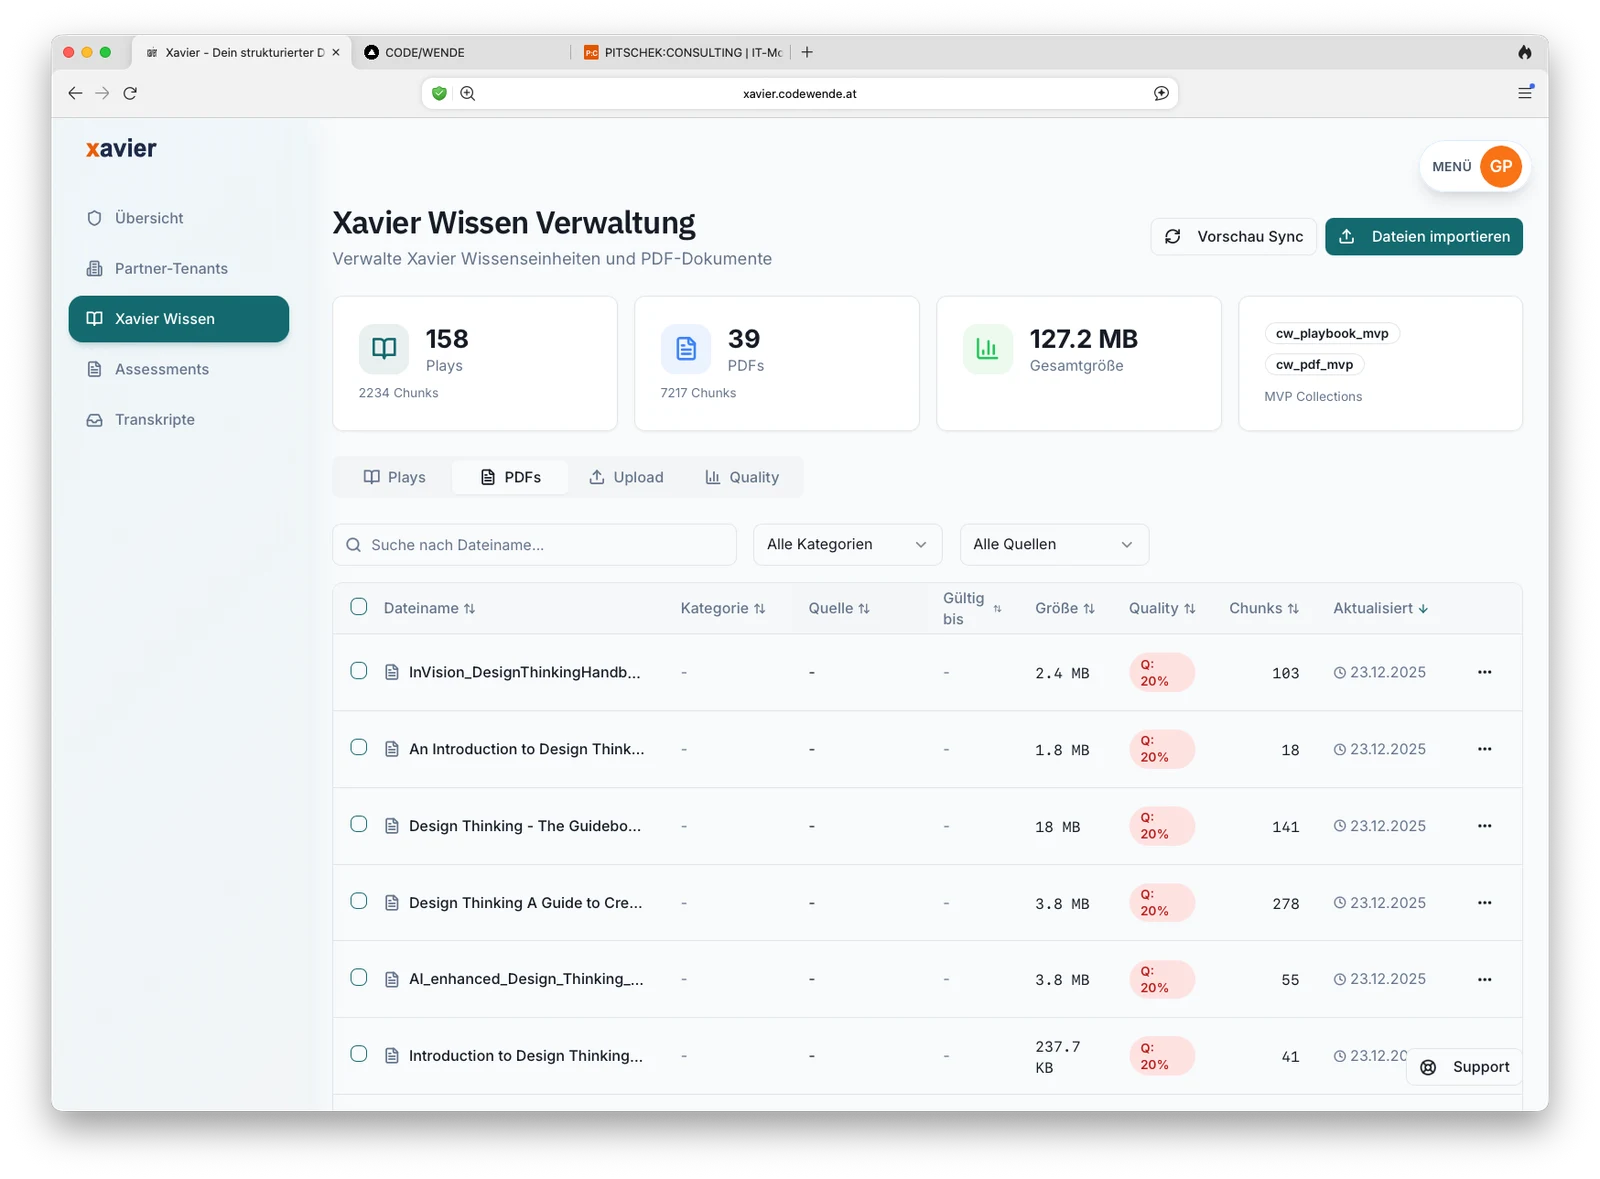1600x1179 pixels.
Task: Select checkbox for Design Thinking - The Guidebook
Action: [x=359, y=825]
